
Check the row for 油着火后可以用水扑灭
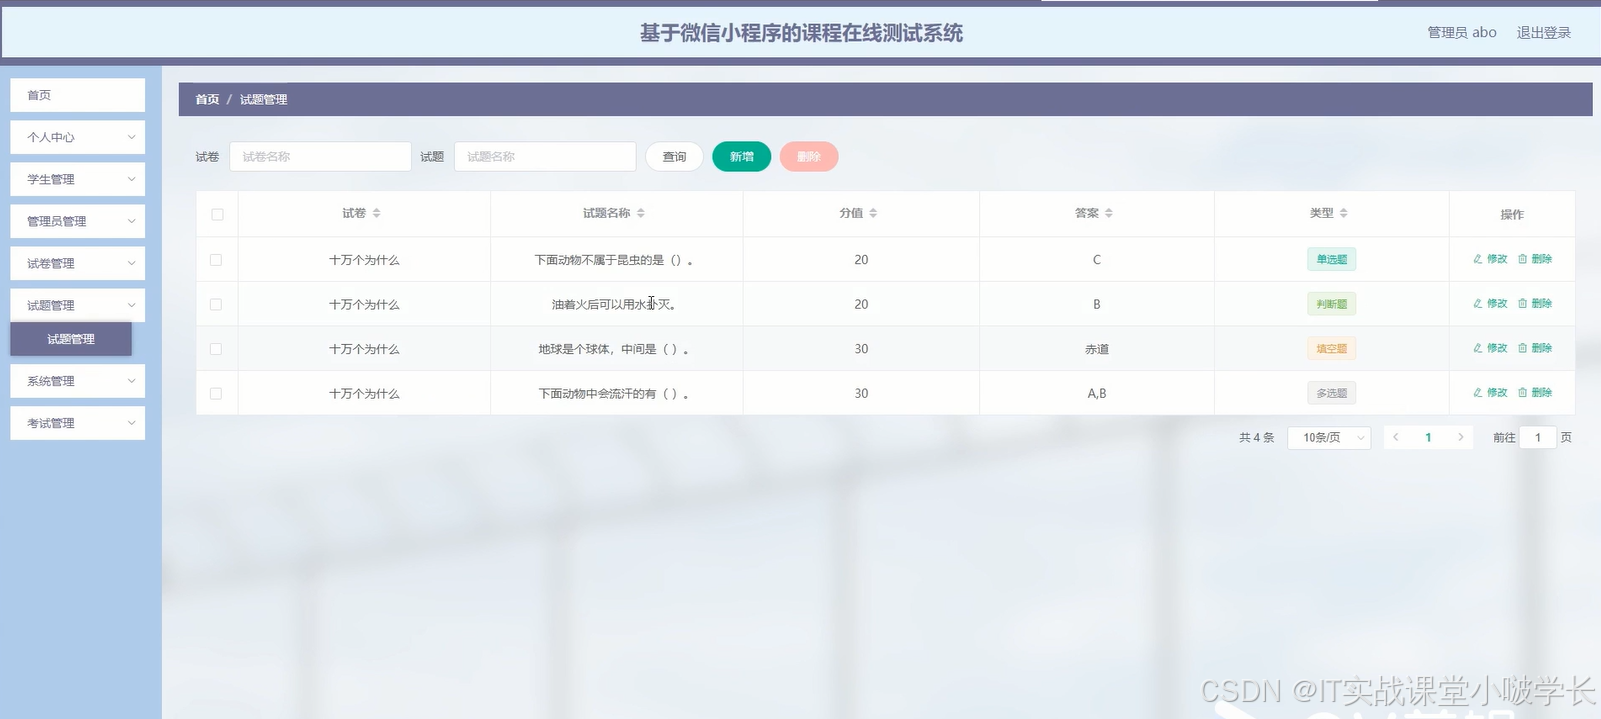(x=216, y=304)
